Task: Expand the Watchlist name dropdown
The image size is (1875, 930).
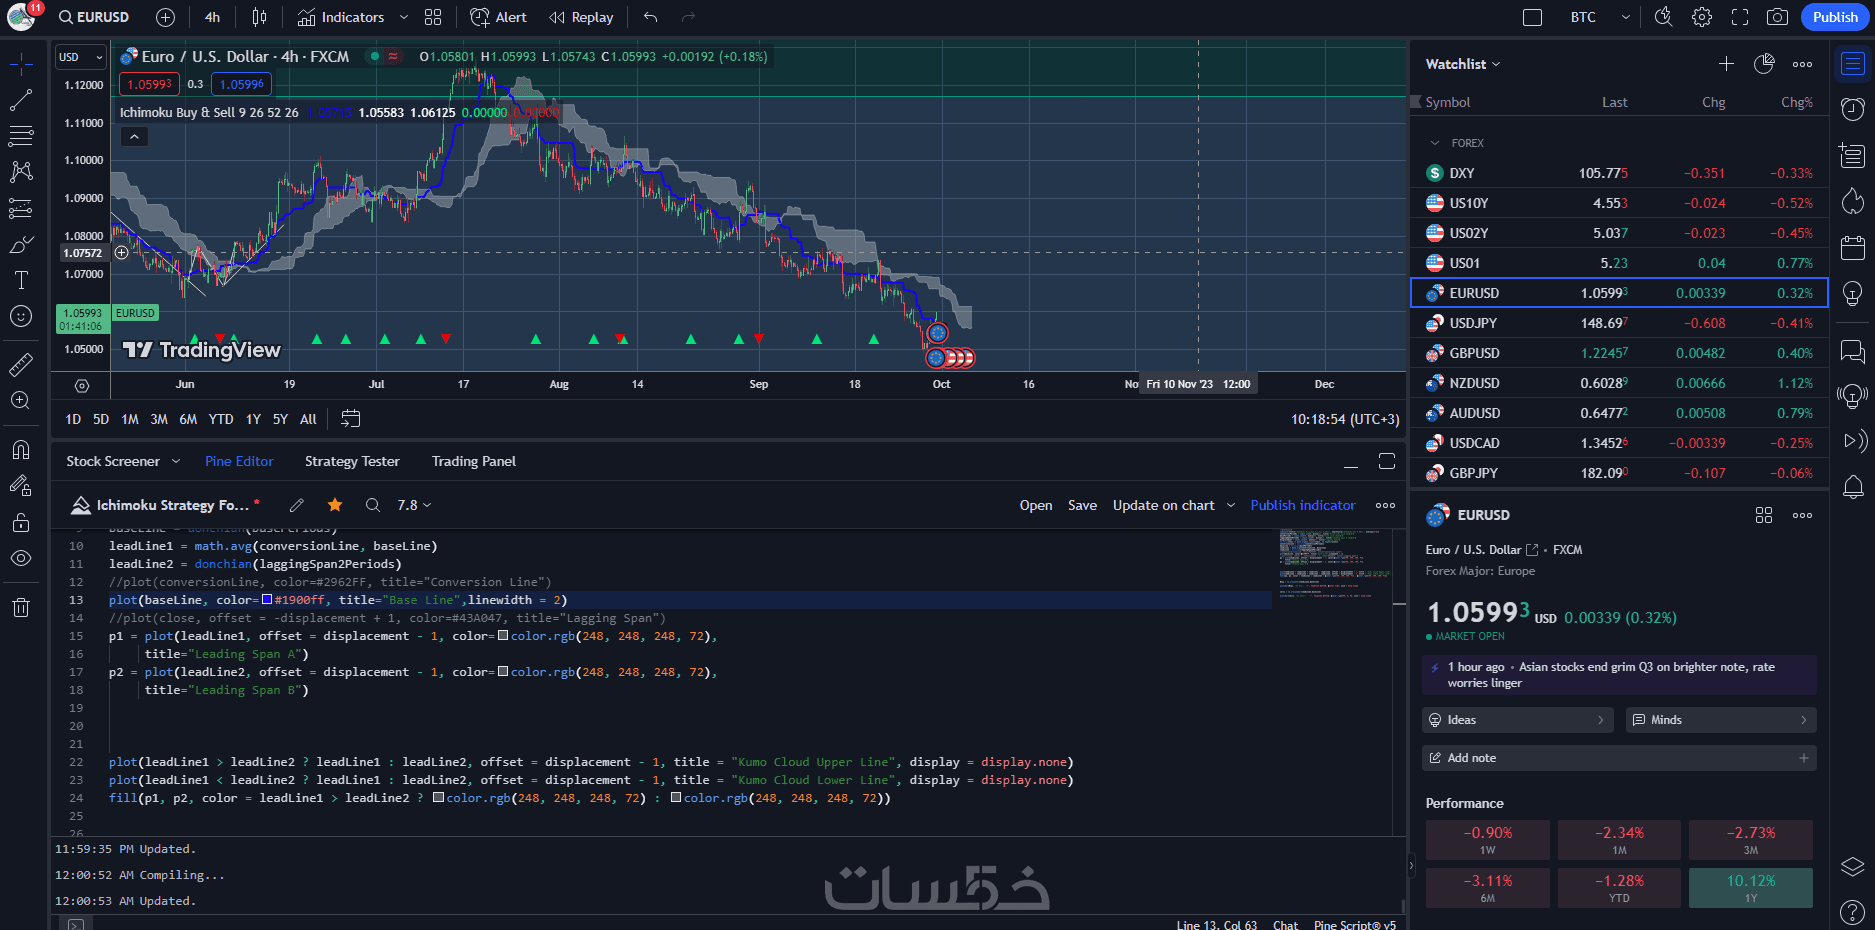Action: pyautogui.click(x=1463, y=64)
